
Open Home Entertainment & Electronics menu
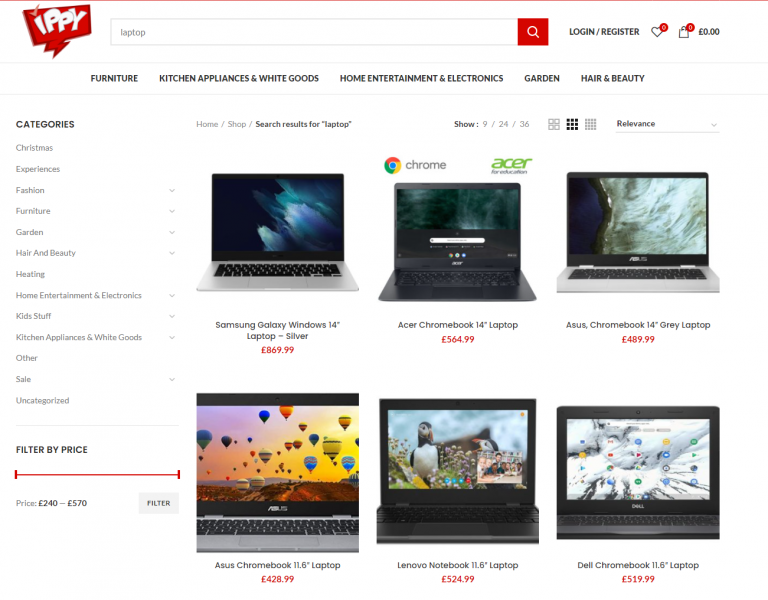pyautogui.click(x=421, y=78)
